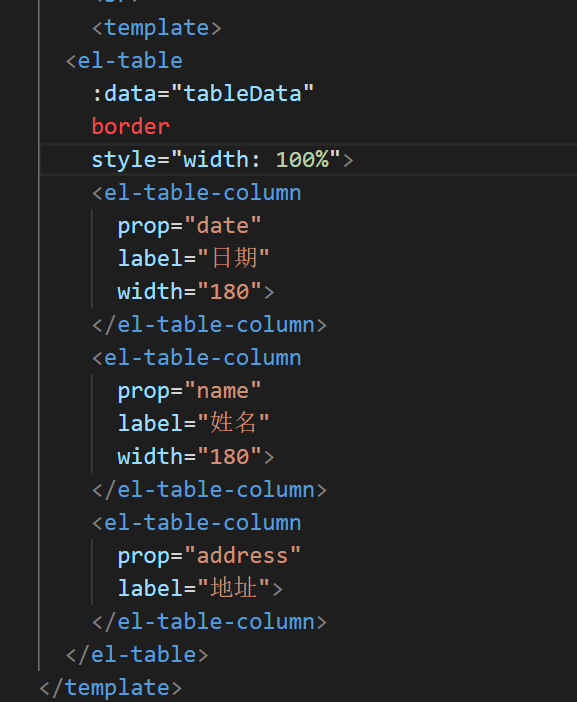Click the <el-table-column tag above prop="name"
This screenshot has width=577, height=702.
pos(196,358)
